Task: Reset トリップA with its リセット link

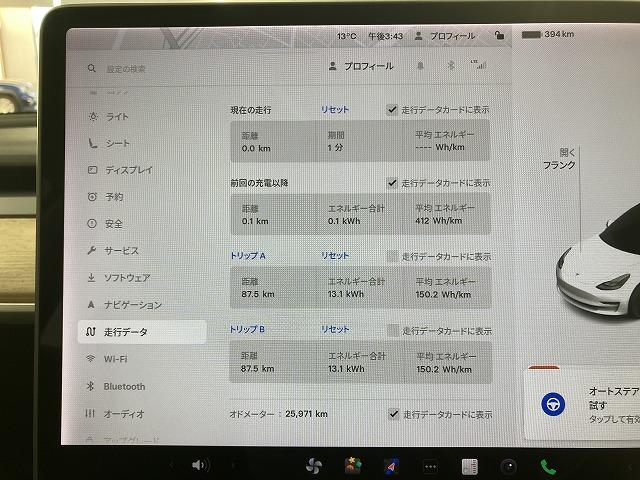Action: (x=335, y=256)
